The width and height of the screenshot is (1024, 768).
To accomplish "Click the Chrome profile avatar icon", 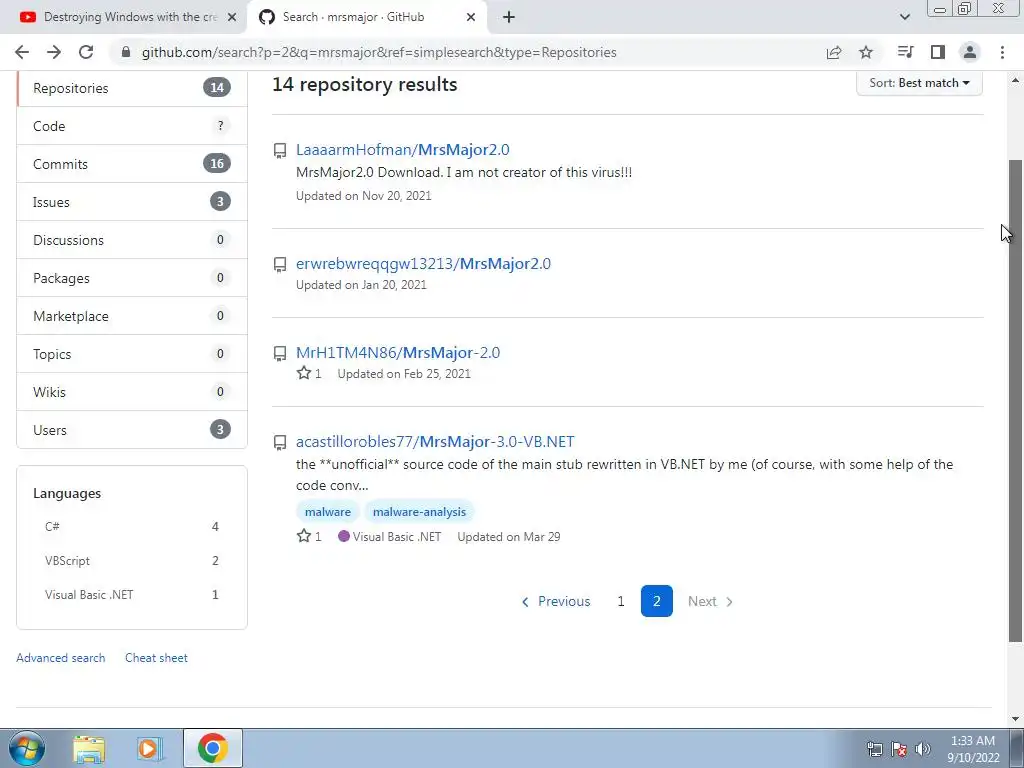I will tap(970, 52).
